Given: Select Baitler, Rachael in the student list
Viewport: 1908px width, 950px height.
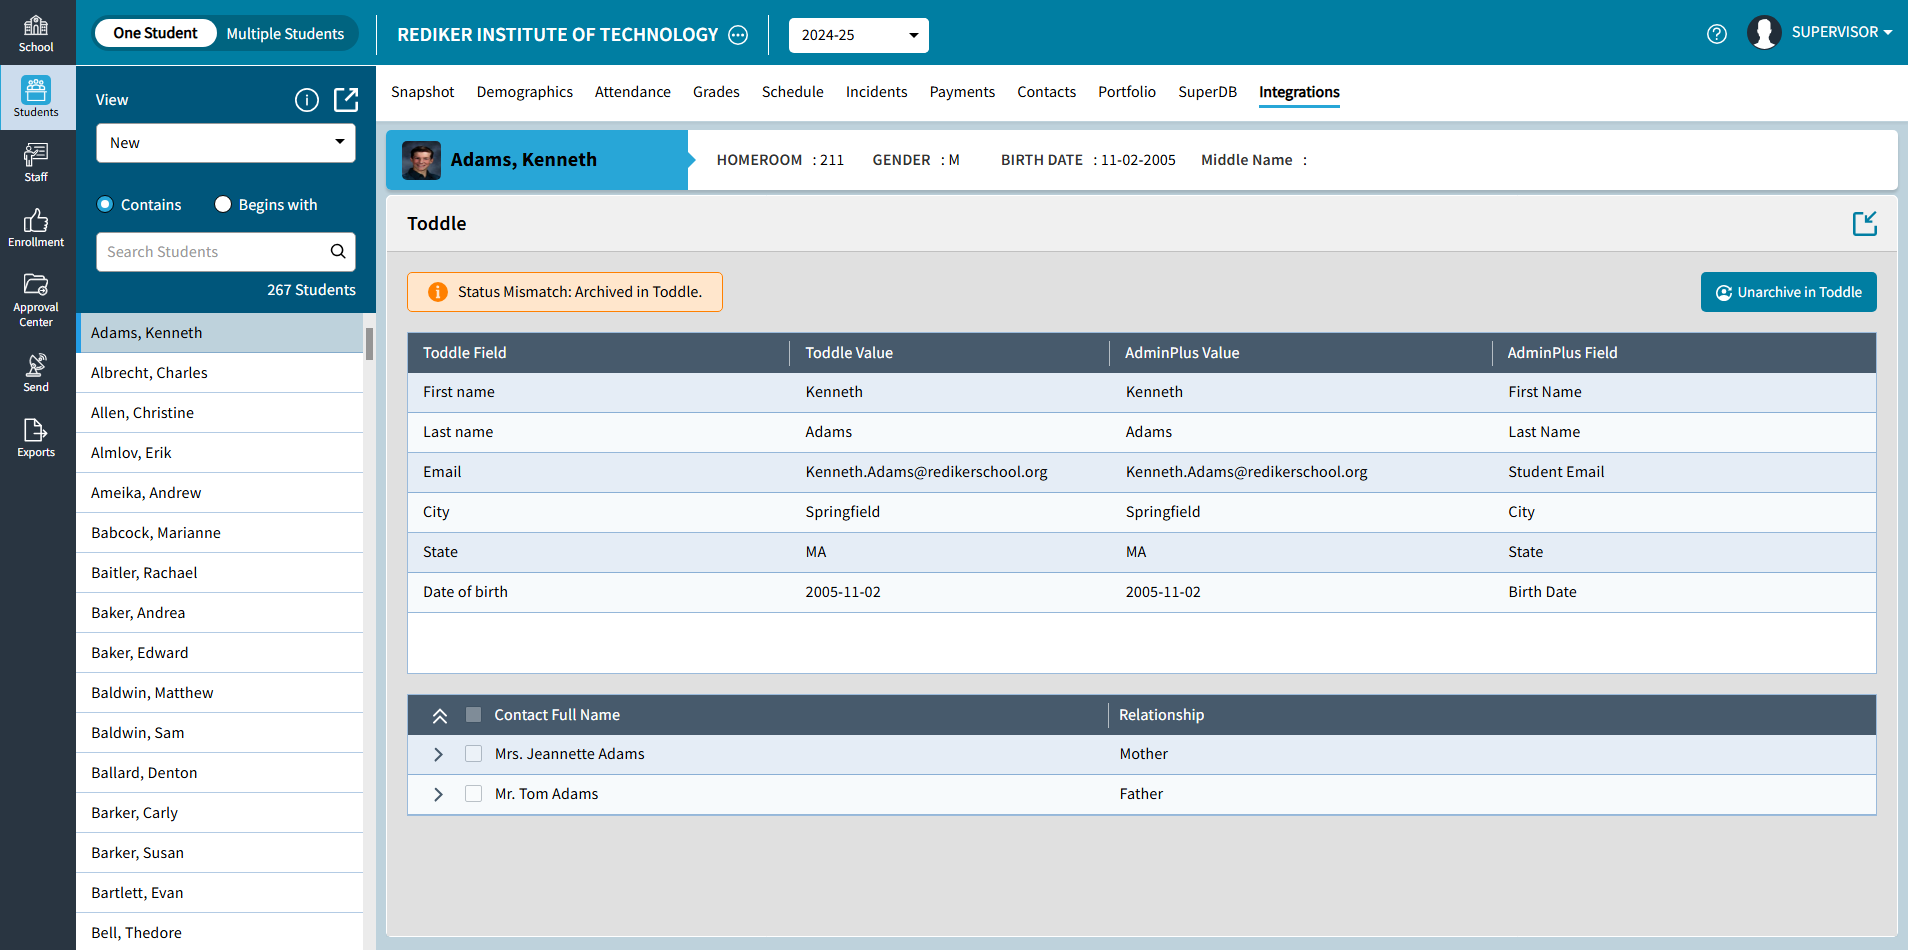Looking at the screenshot, I should (x=220, y=573).
